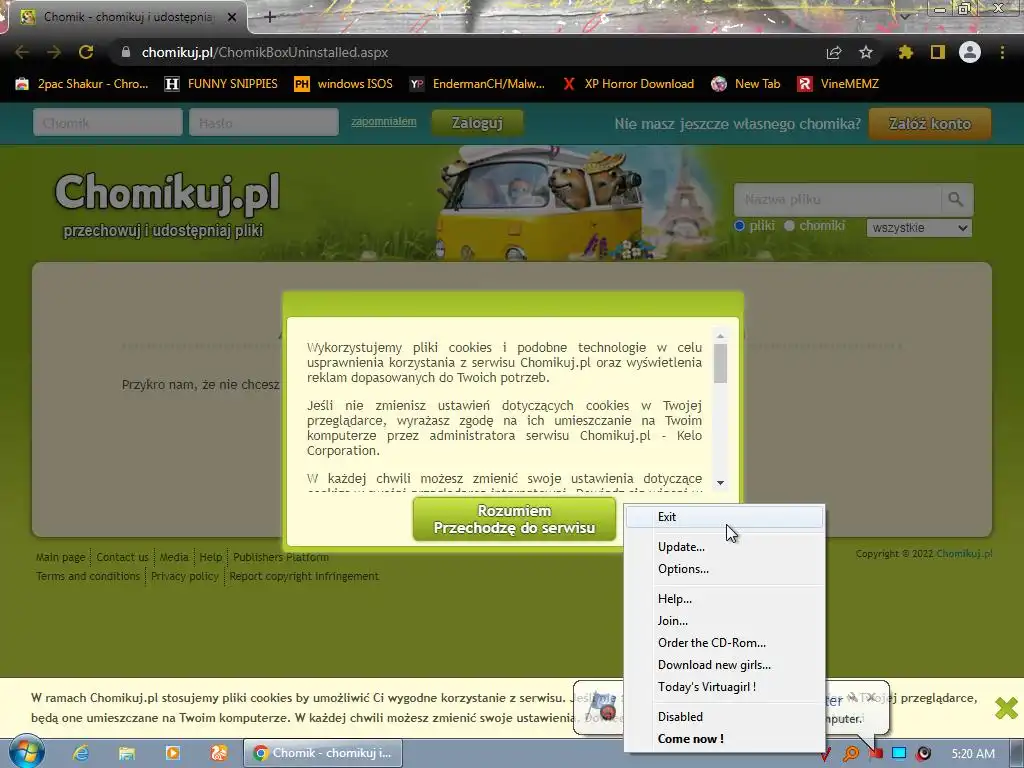
Task: Click the site padlock icon
Action: point(126,52)
